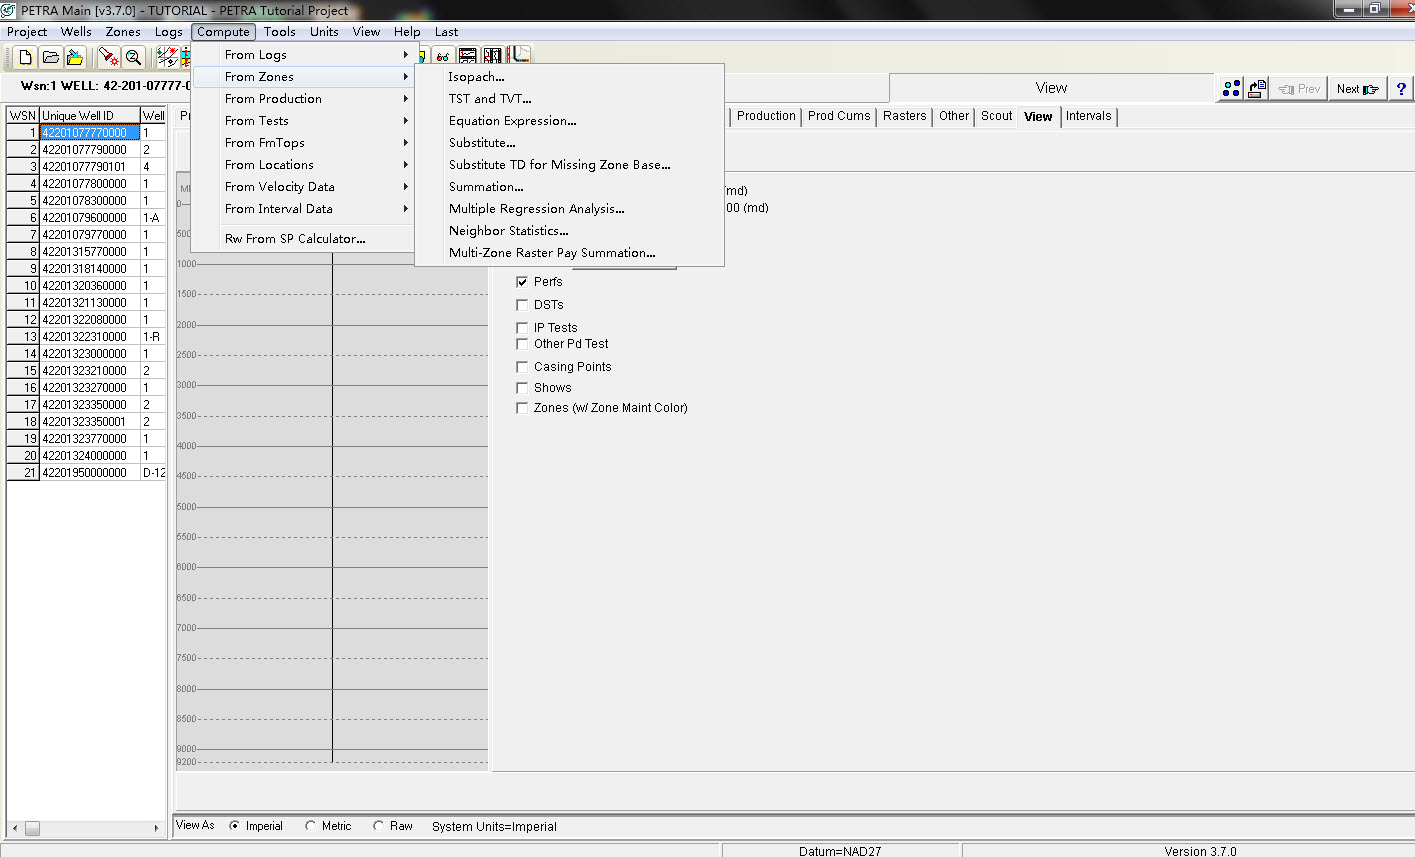Switch to the Production tab
The width and height of the screenshot is (1415, 857).
[x=766, y=116]
